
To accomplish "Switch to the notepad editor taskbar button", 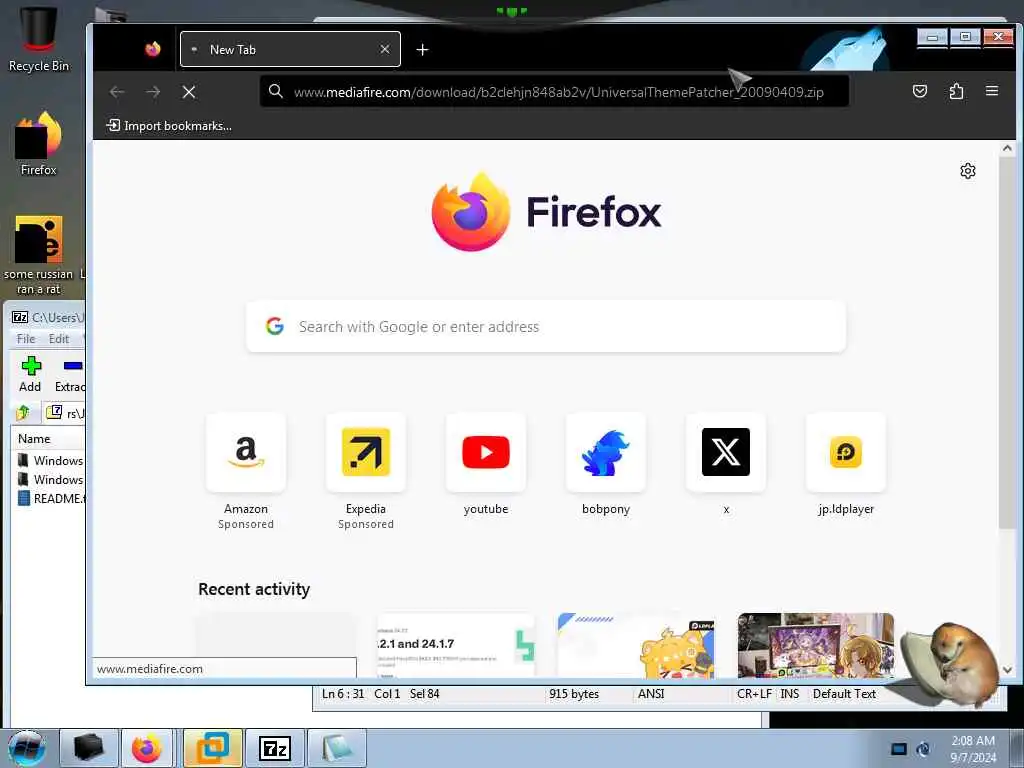I will pyautogui.click(x=336, y=748).
